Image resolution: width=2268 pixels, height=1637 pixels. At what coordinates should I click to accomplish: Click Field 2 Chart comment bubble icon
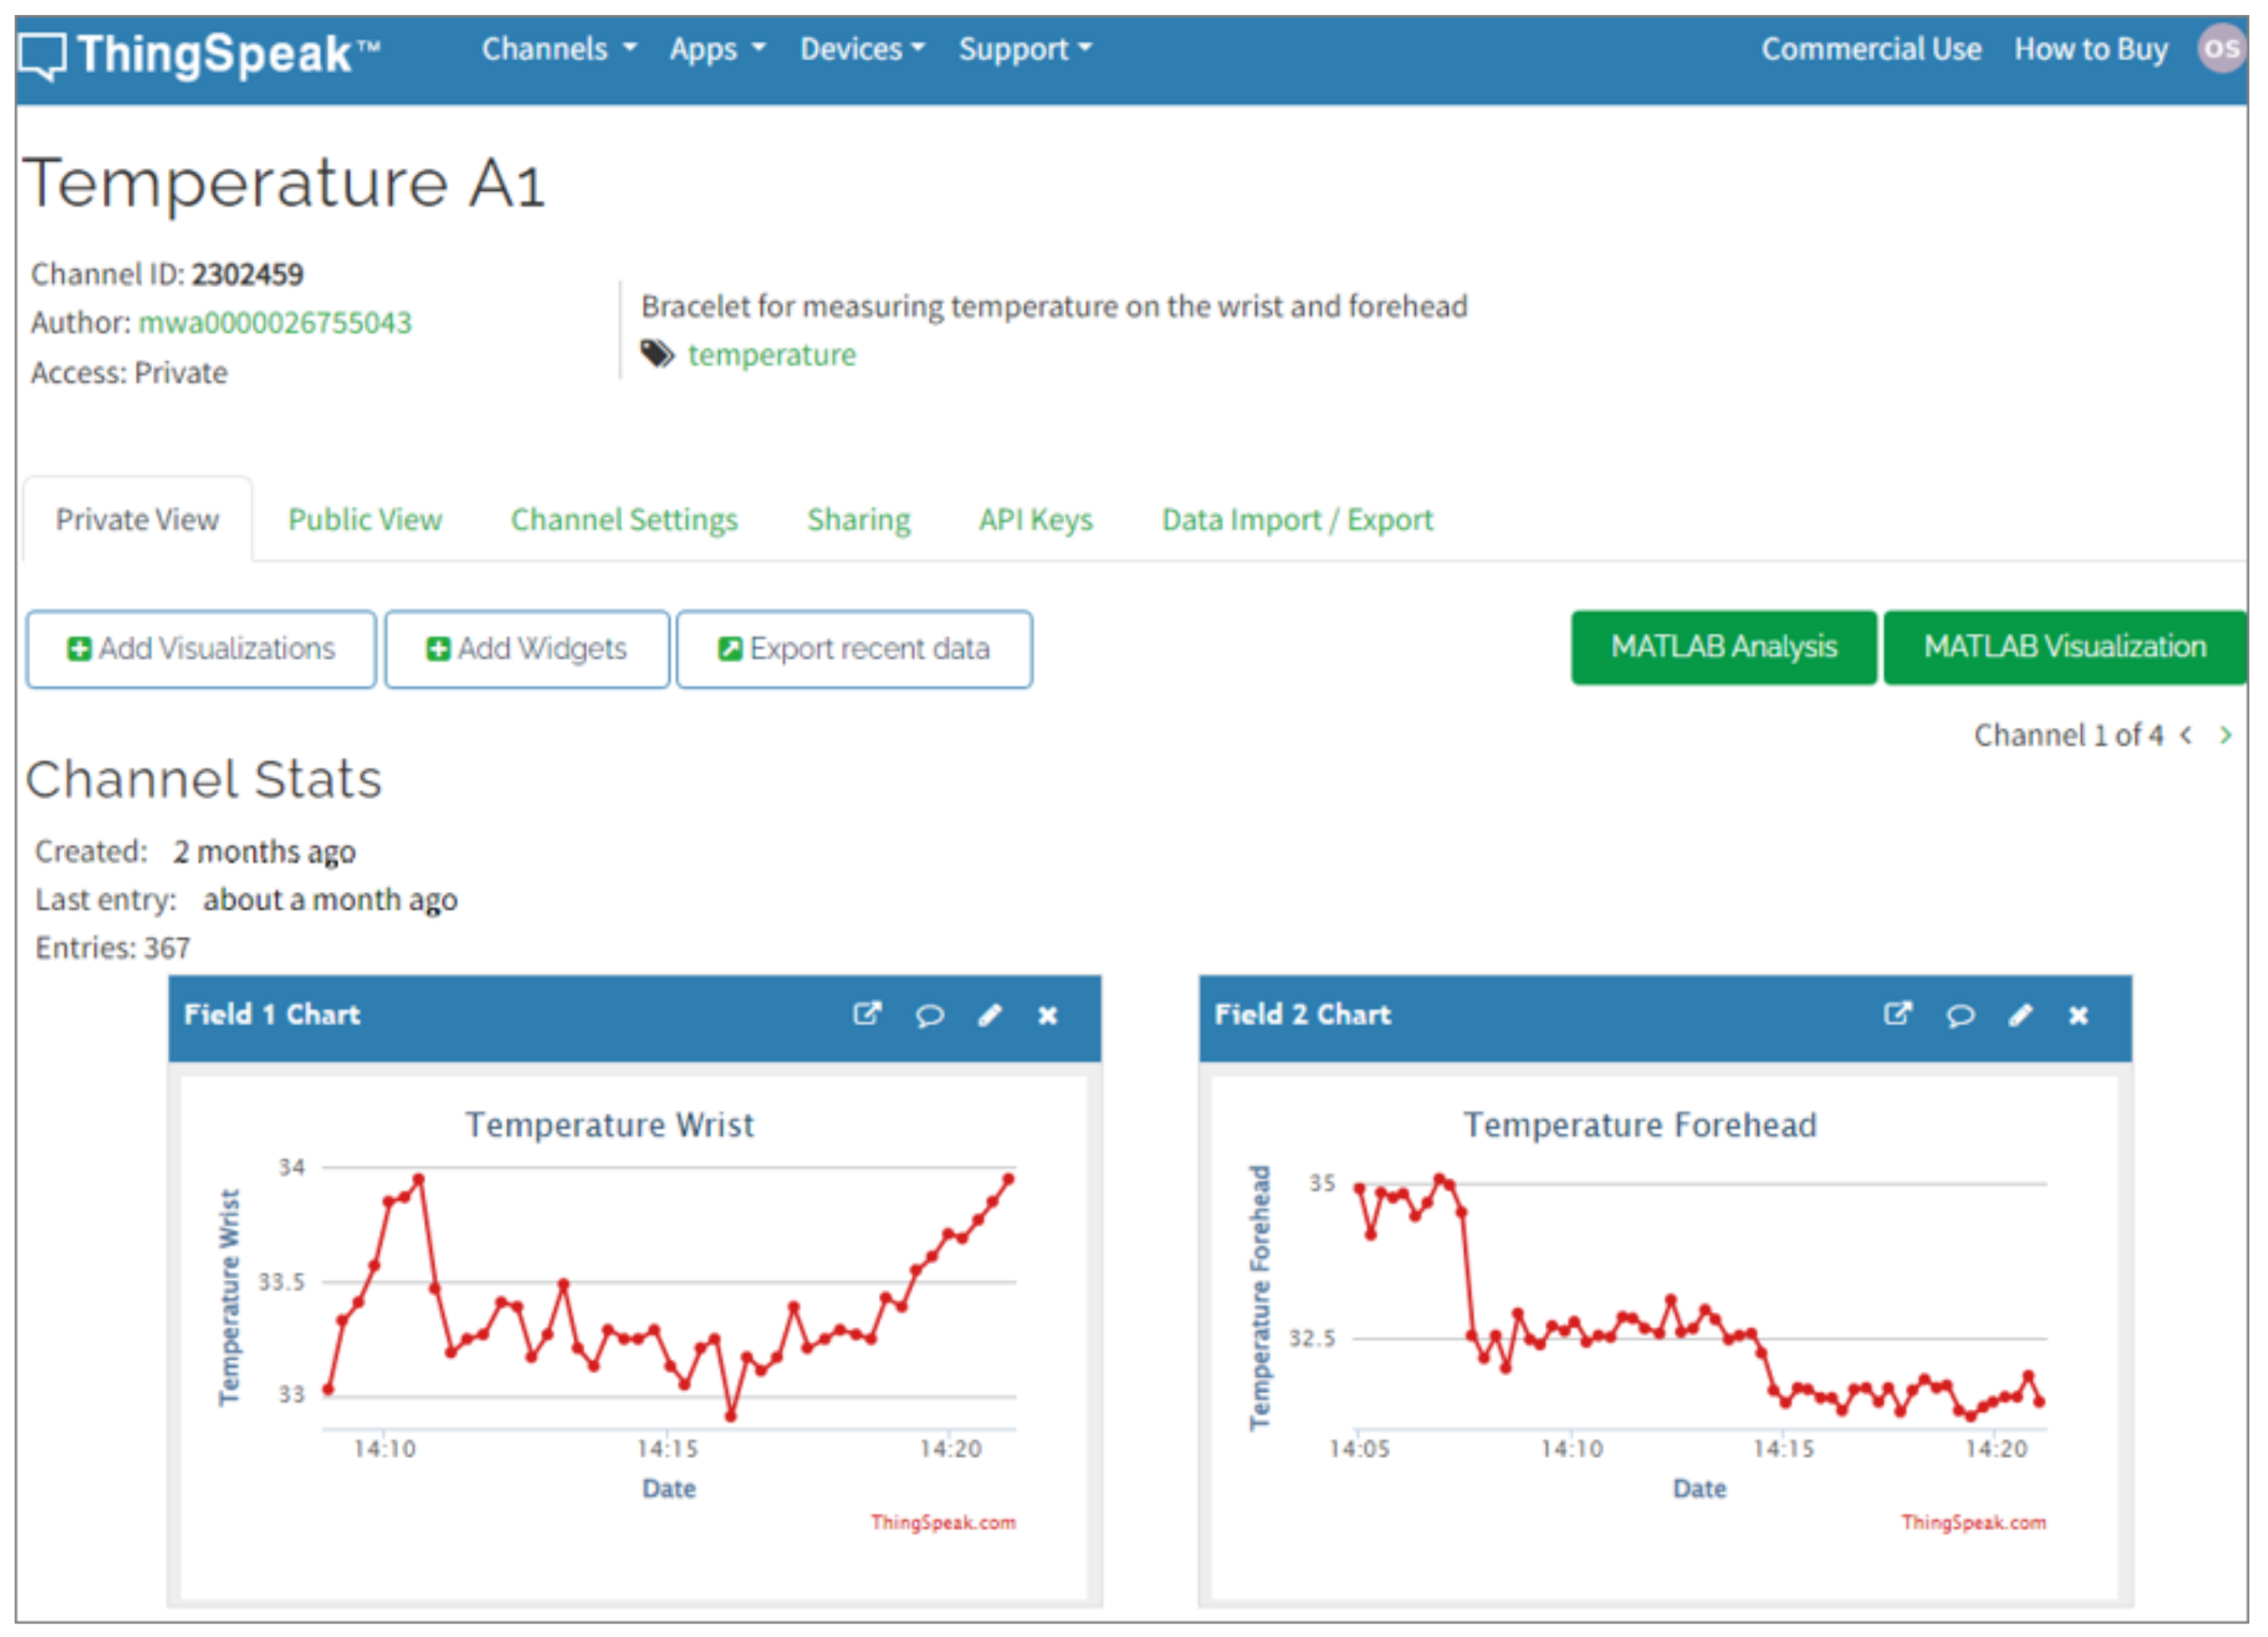click(x=1960, y=1016)
